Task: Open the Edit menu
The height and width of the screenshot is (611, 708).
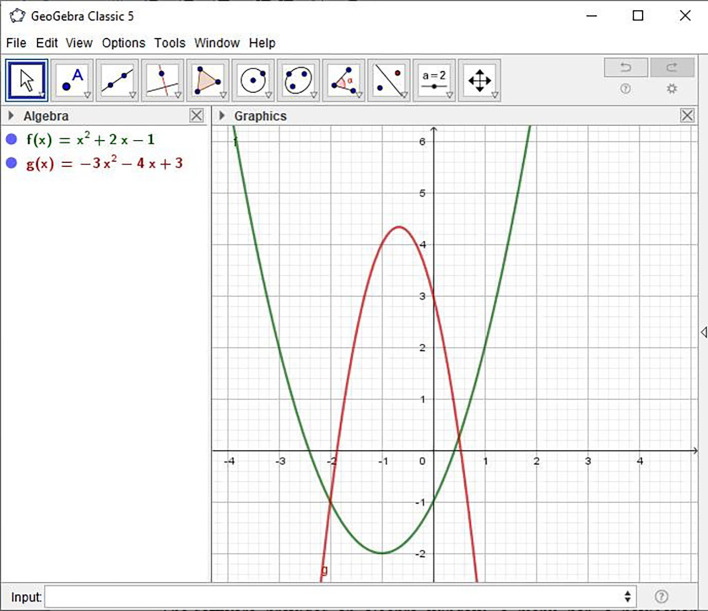Action: [47, 43]
